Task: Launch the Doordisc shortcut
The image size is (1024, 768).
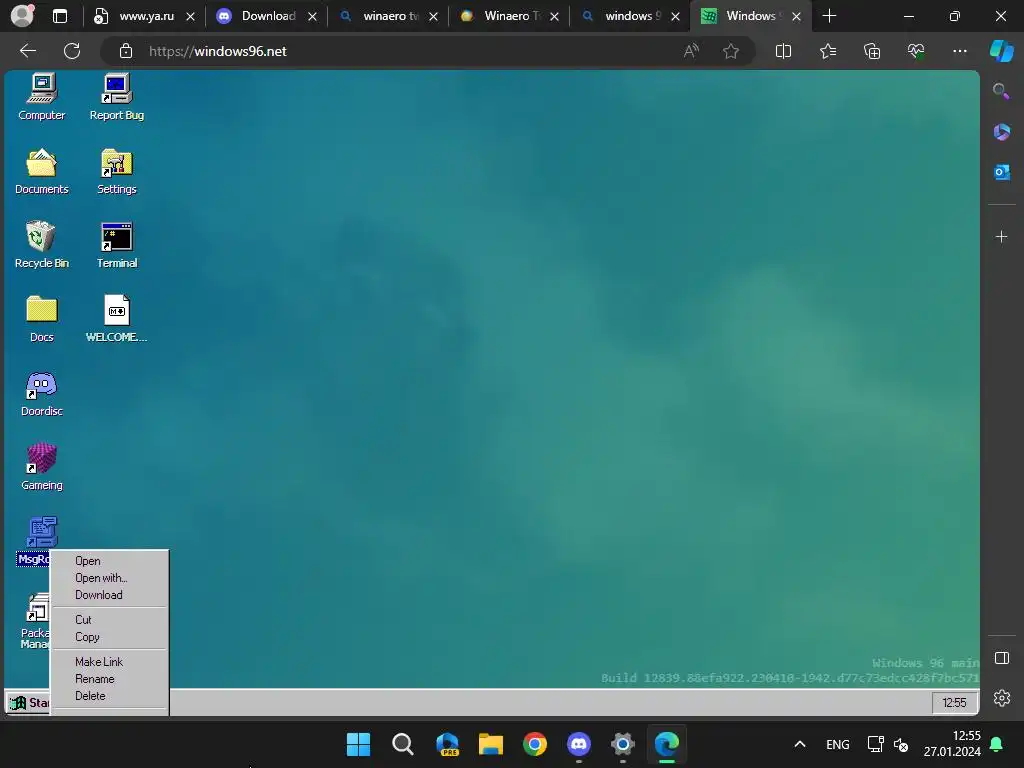Action: 42,393
